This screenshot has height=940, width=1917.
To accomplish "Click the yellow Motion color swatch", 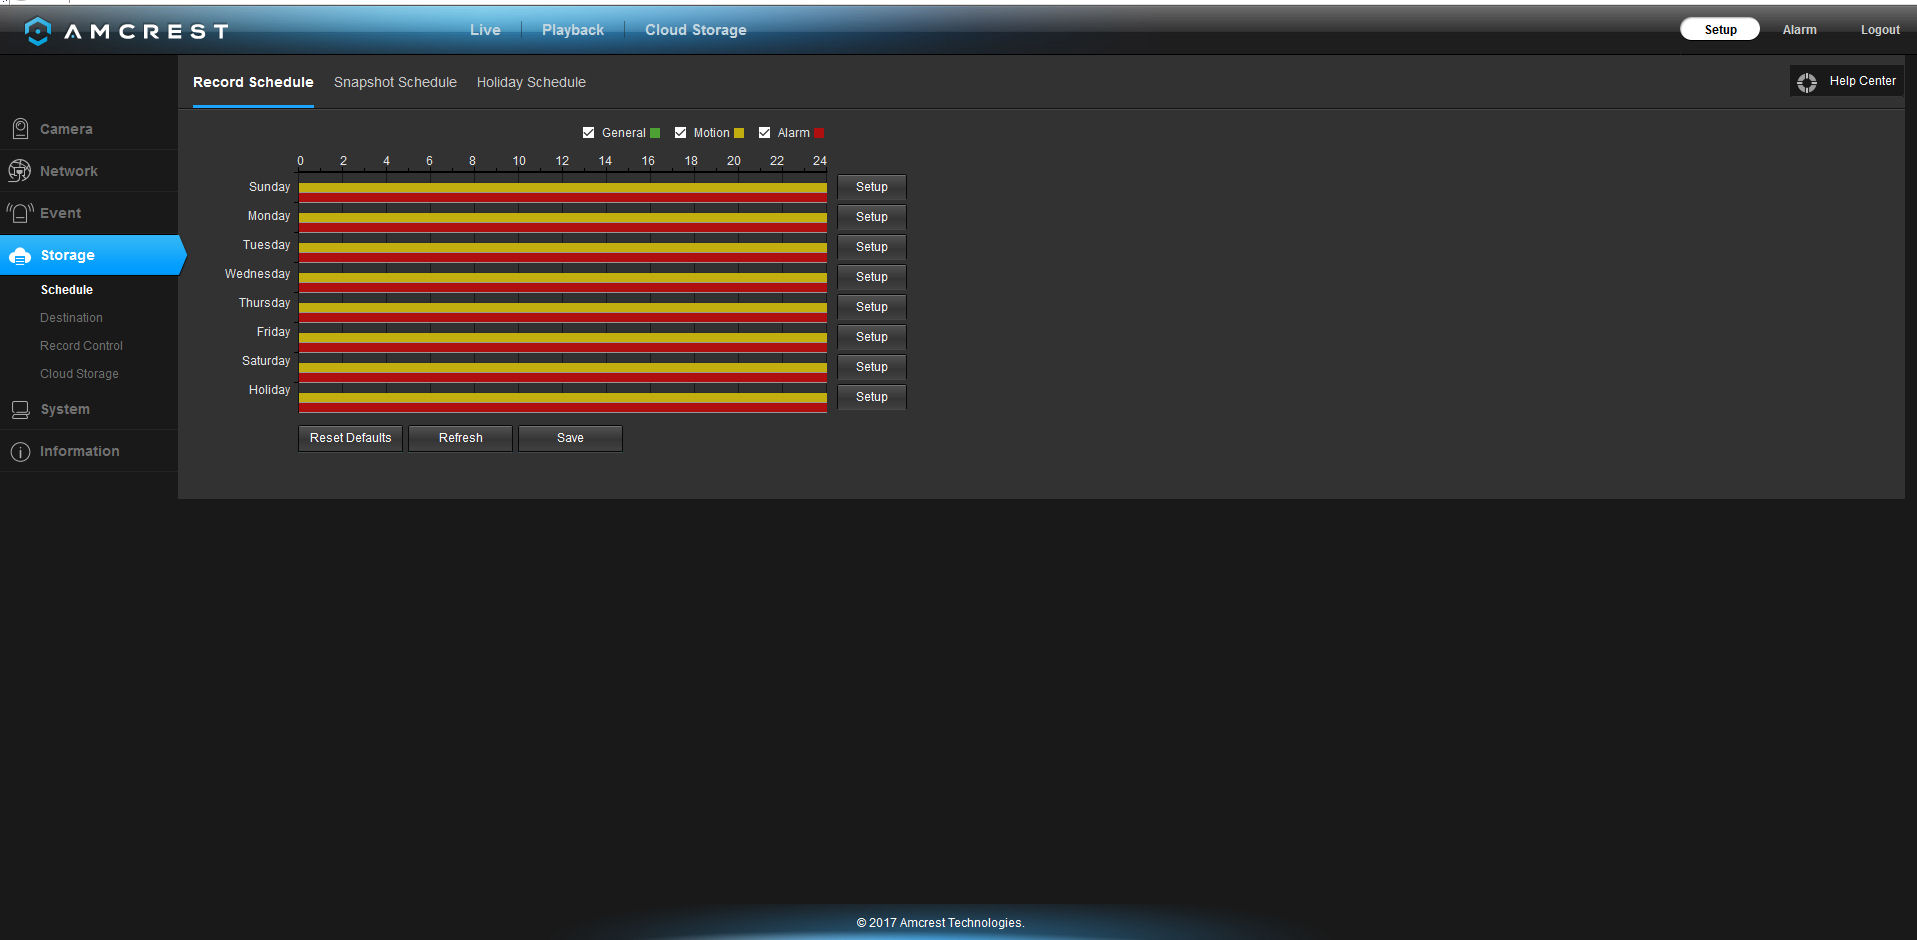I will (x=739, y=133).
